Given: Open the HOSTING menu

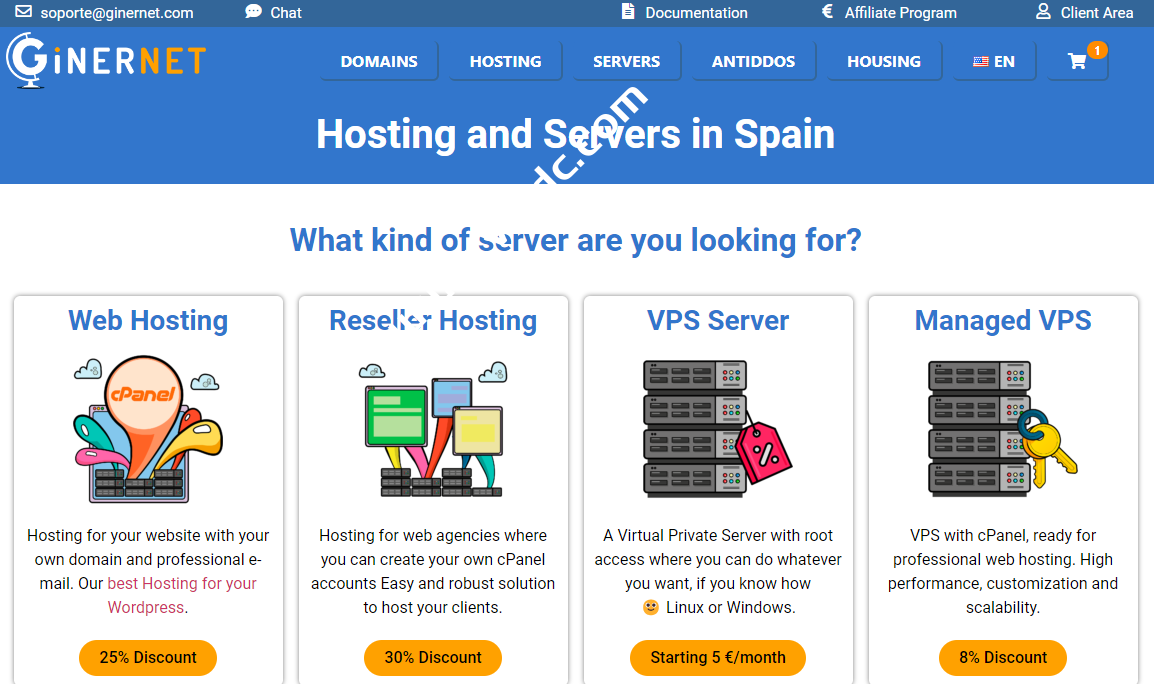Looking at the screenshot, I should coord(506,61).
